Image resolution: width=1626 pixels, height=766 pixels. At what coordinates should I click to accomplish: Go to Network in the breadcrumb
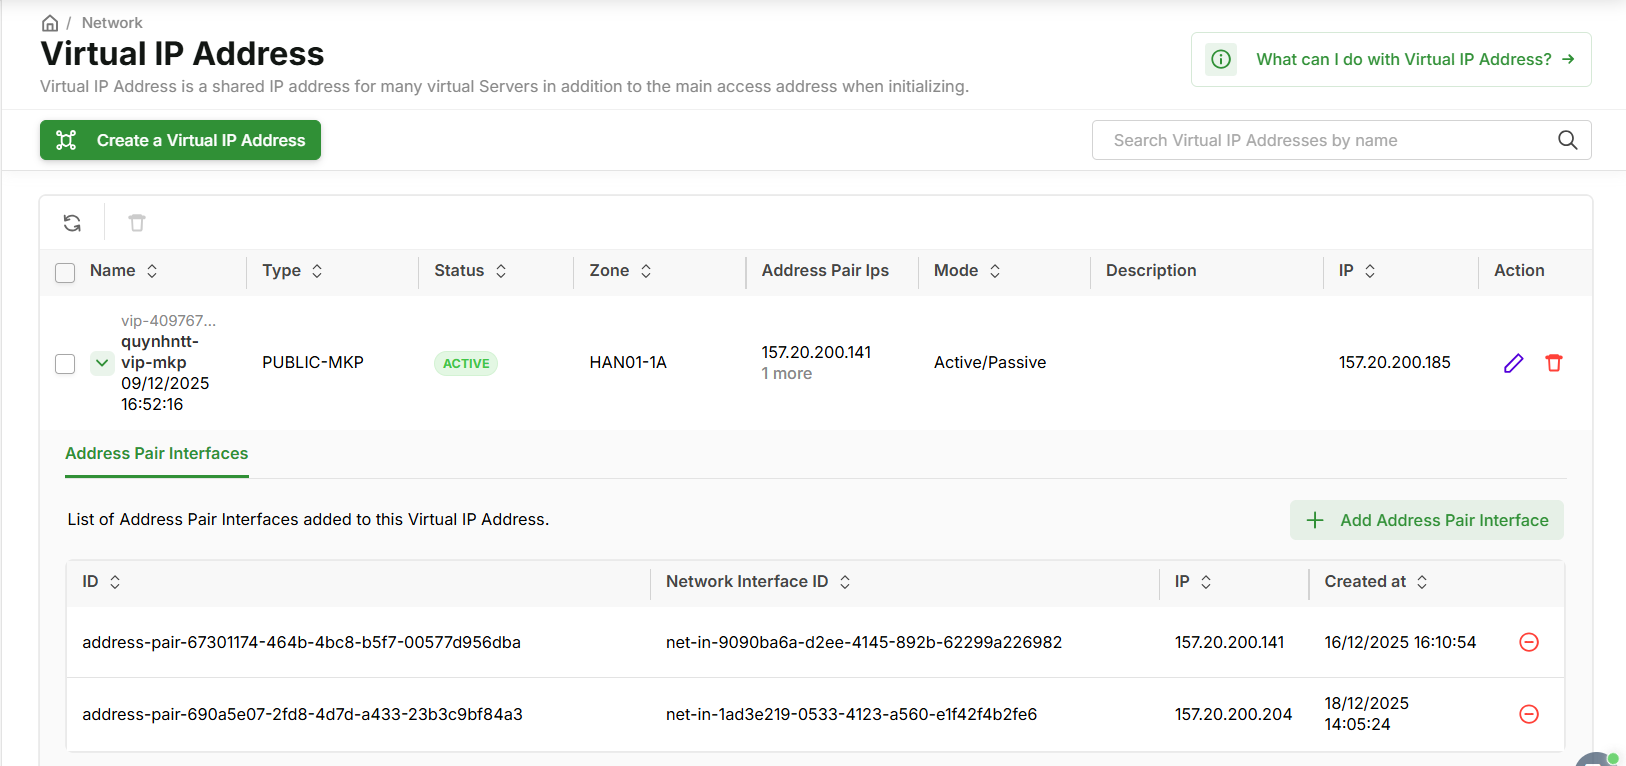click(112, 23)
